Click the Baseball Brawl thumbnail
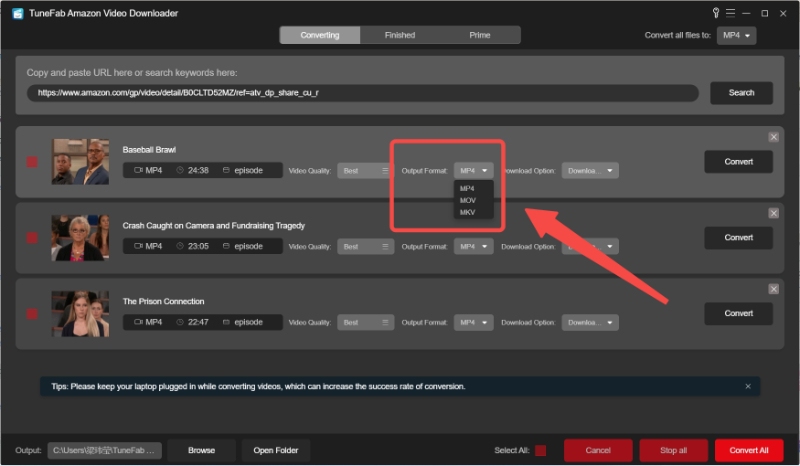The height and width of the screenshot is (466, 800). coord(80,162)
